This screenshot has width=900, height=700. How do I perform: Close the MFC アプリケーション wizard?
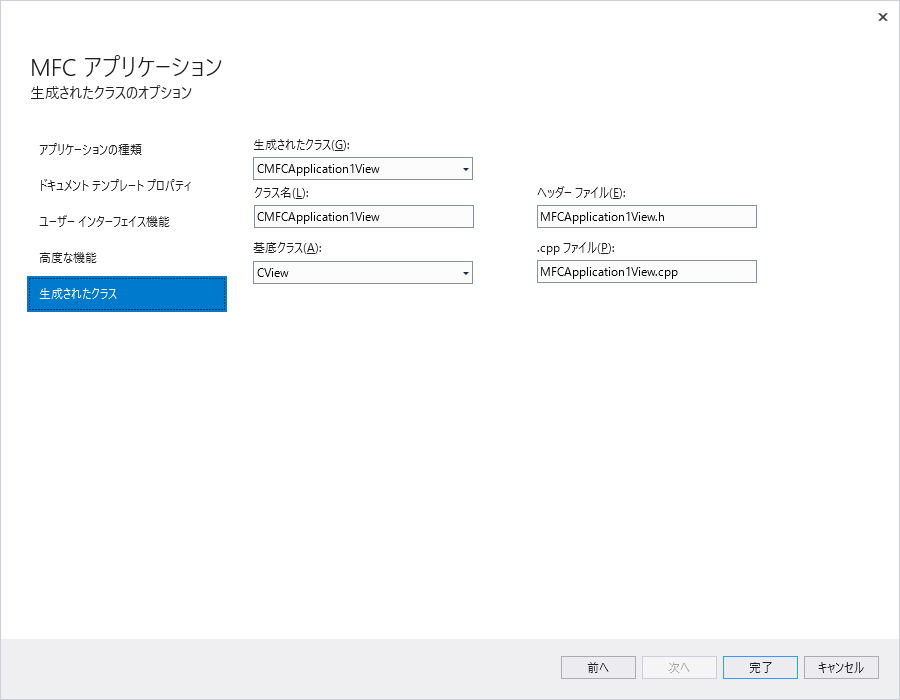click(x=883, y=17)
